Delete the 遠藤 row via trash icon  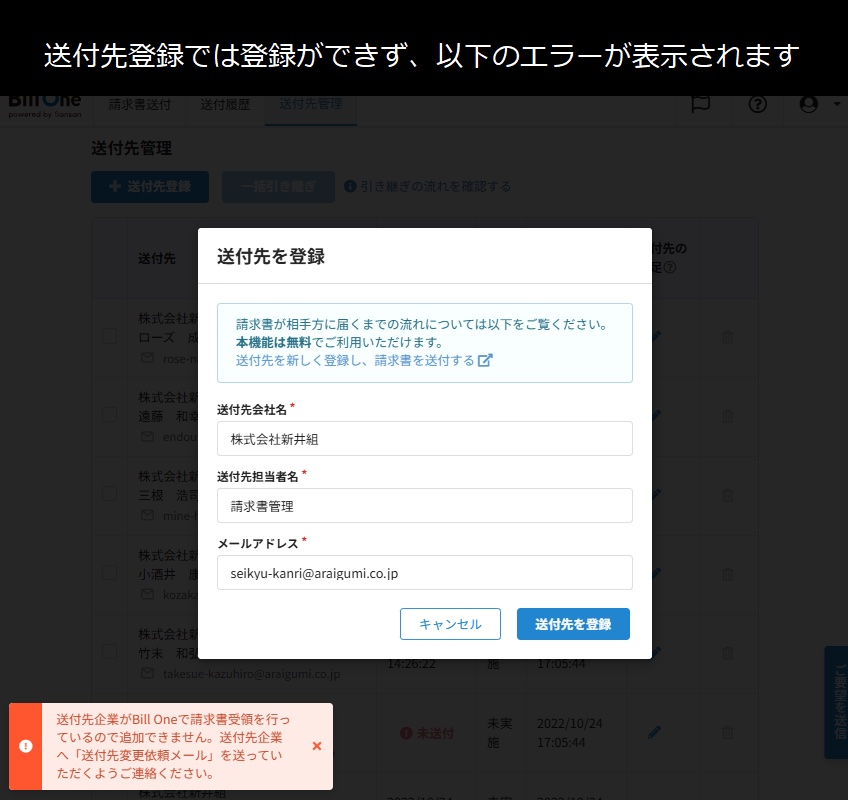[x=727, y=416]
